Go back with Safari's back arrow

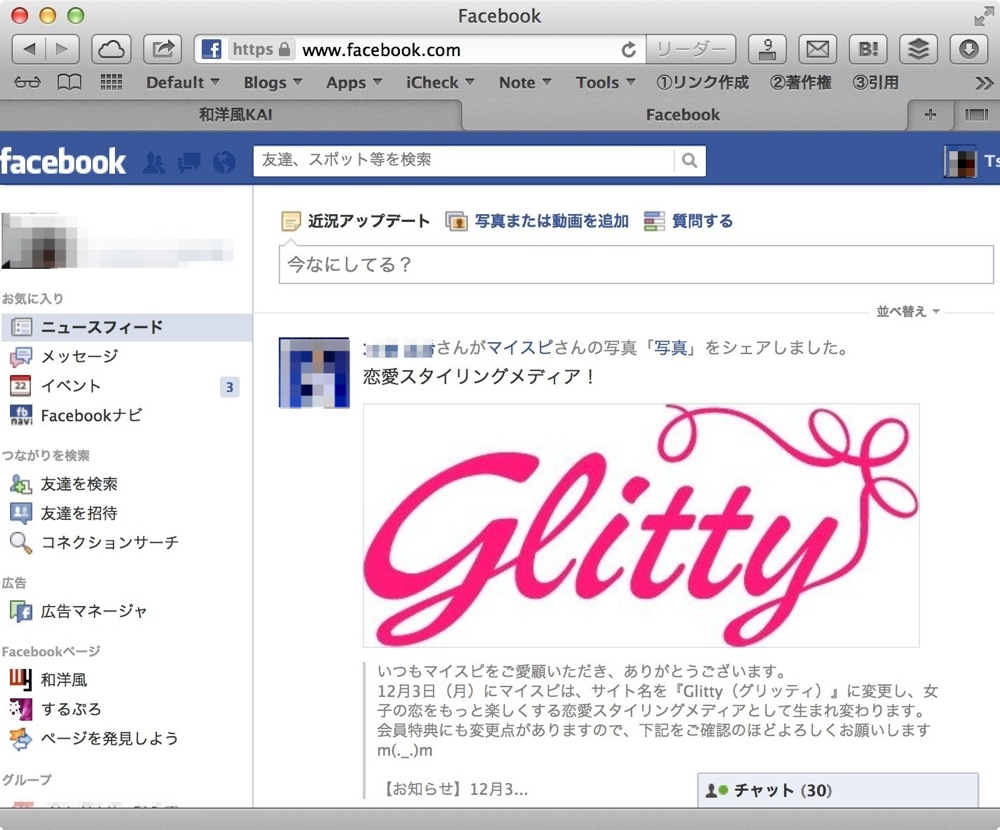coord(29,49)
